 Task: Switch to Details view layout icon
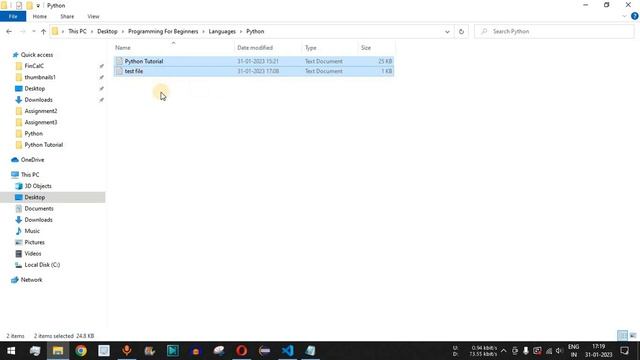point(622,336)
